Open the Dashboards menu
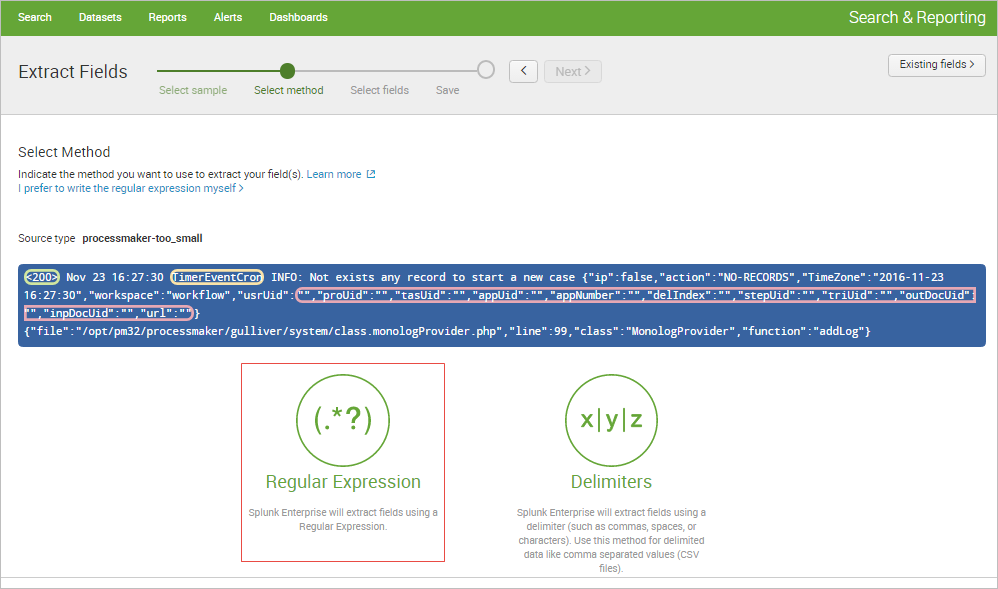The image size is (998, 589). 298,17
